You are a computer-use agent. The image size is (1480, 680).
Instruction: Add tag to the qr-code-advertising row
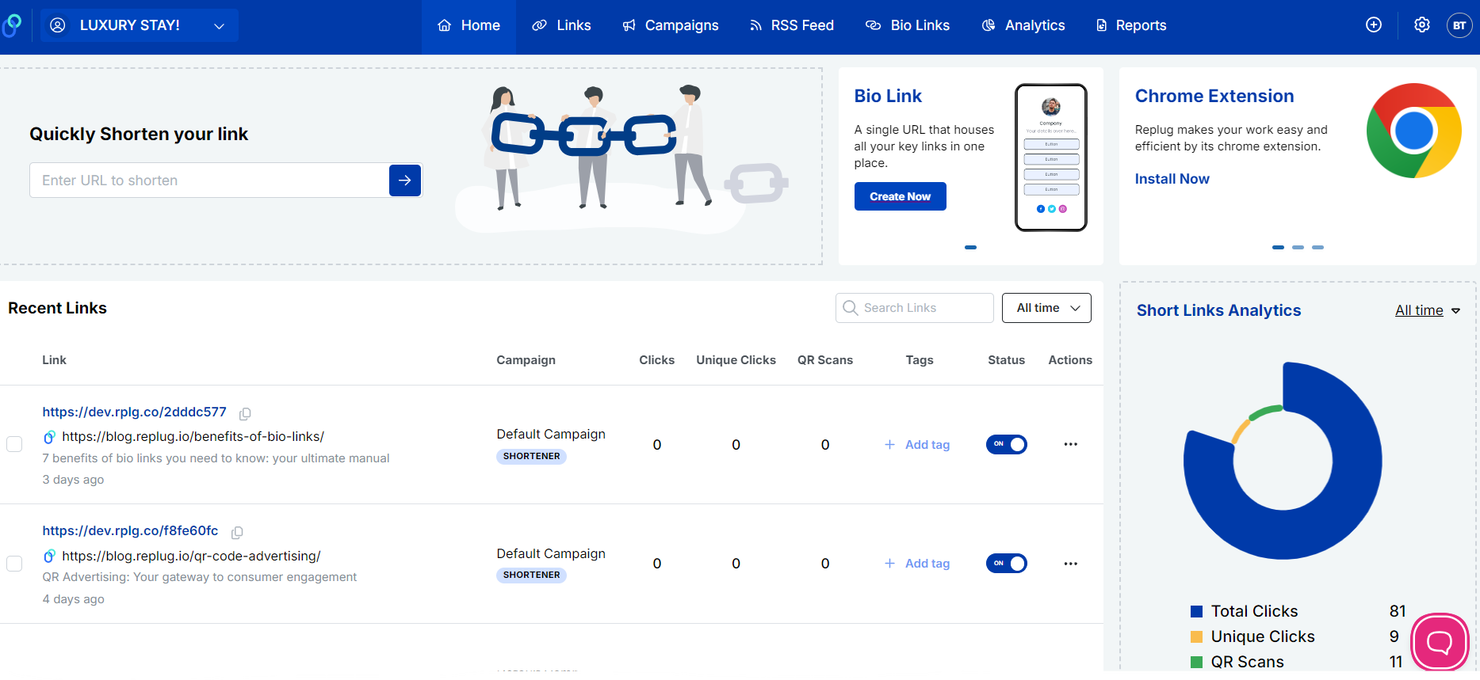pos(917,564)
